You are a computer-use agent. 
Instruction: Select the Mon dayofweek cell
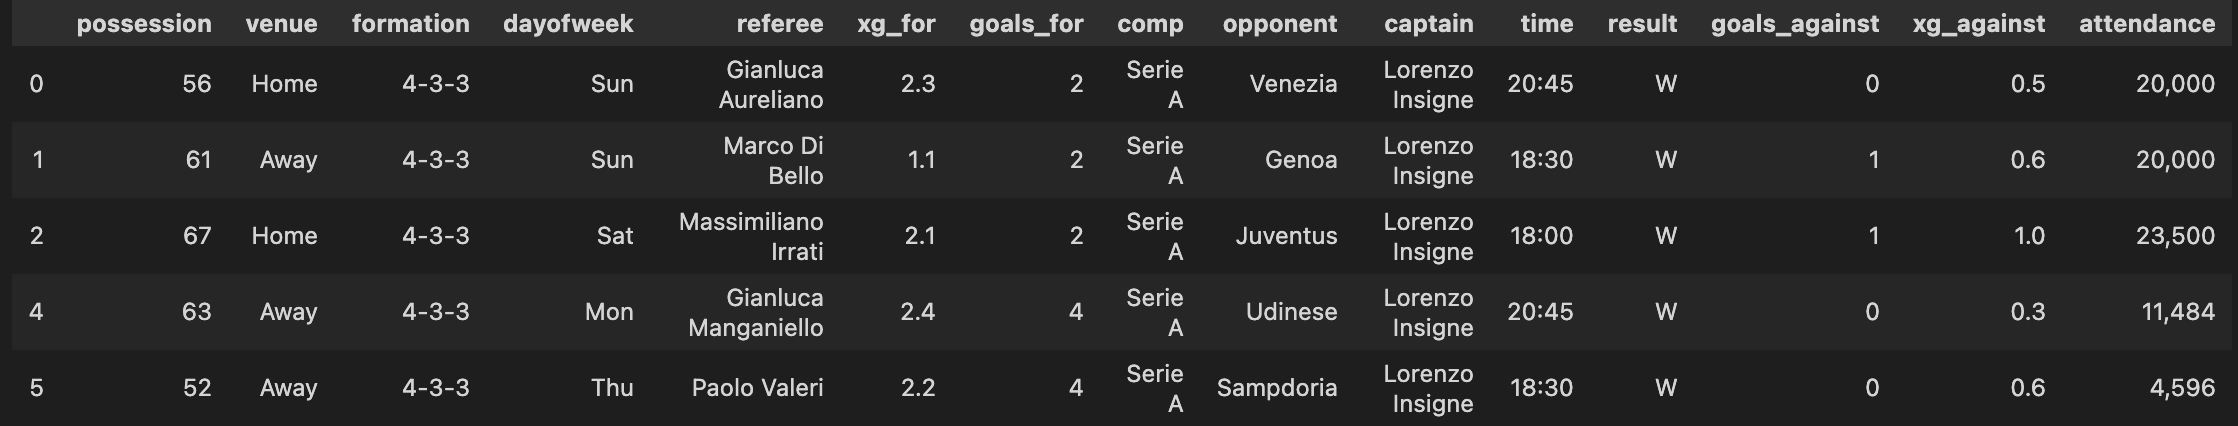[x=609, y=312]
